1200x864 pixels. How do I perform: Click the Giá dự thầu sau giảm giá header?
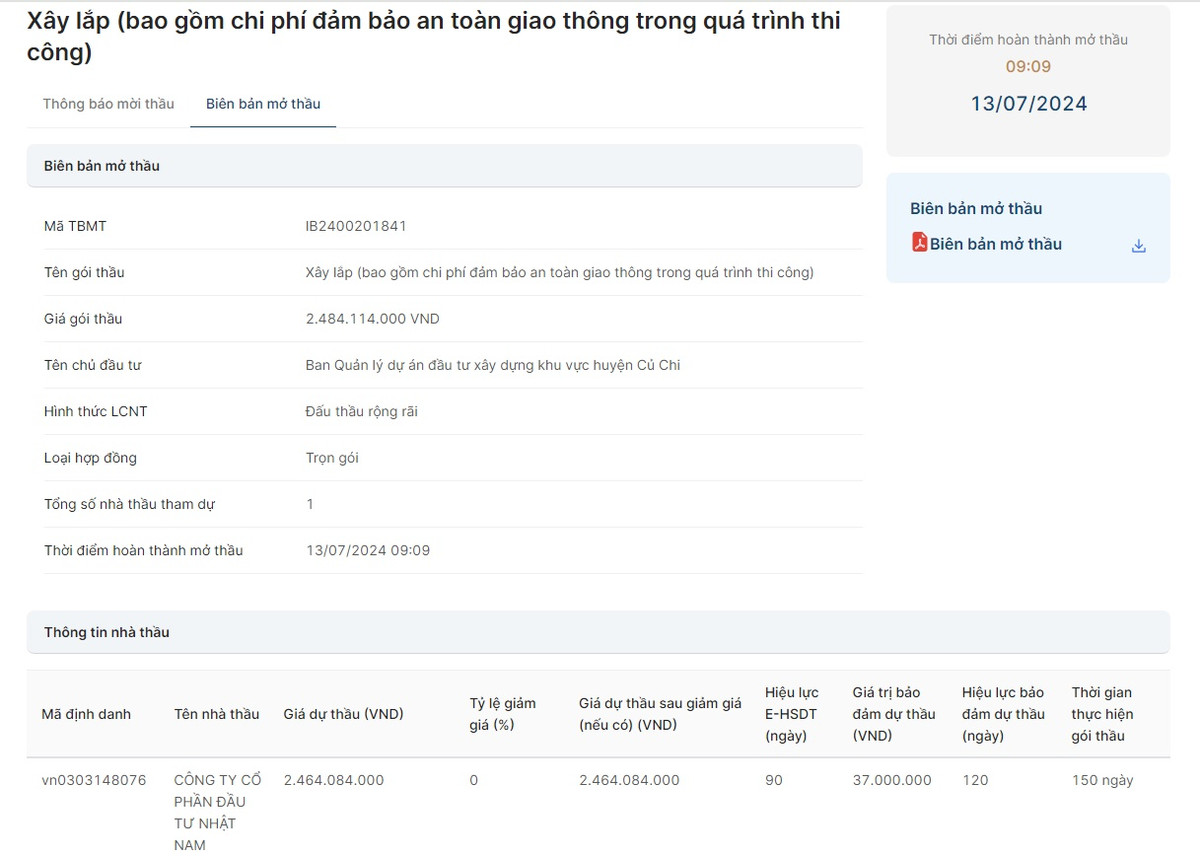(x=660, y=714)
